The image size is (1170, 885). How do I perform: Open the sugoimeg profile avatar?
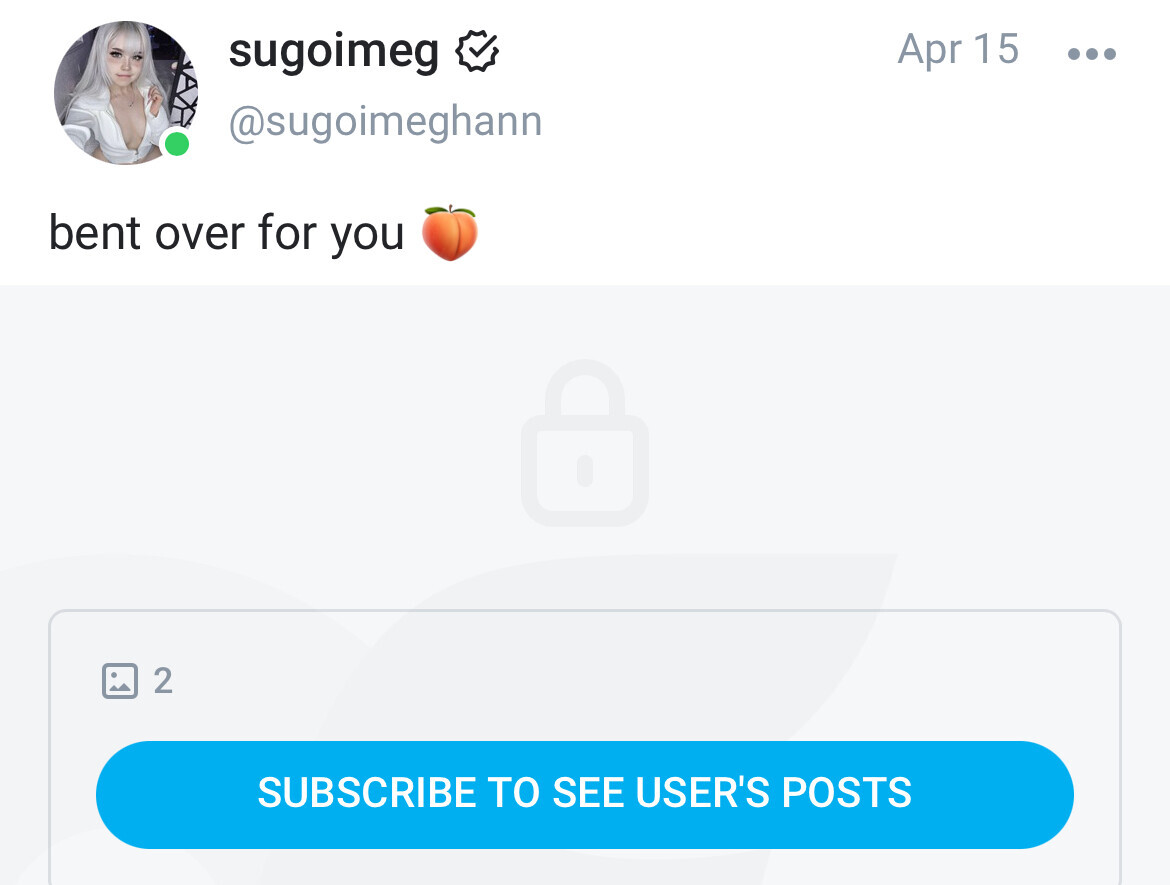point(126,93)
